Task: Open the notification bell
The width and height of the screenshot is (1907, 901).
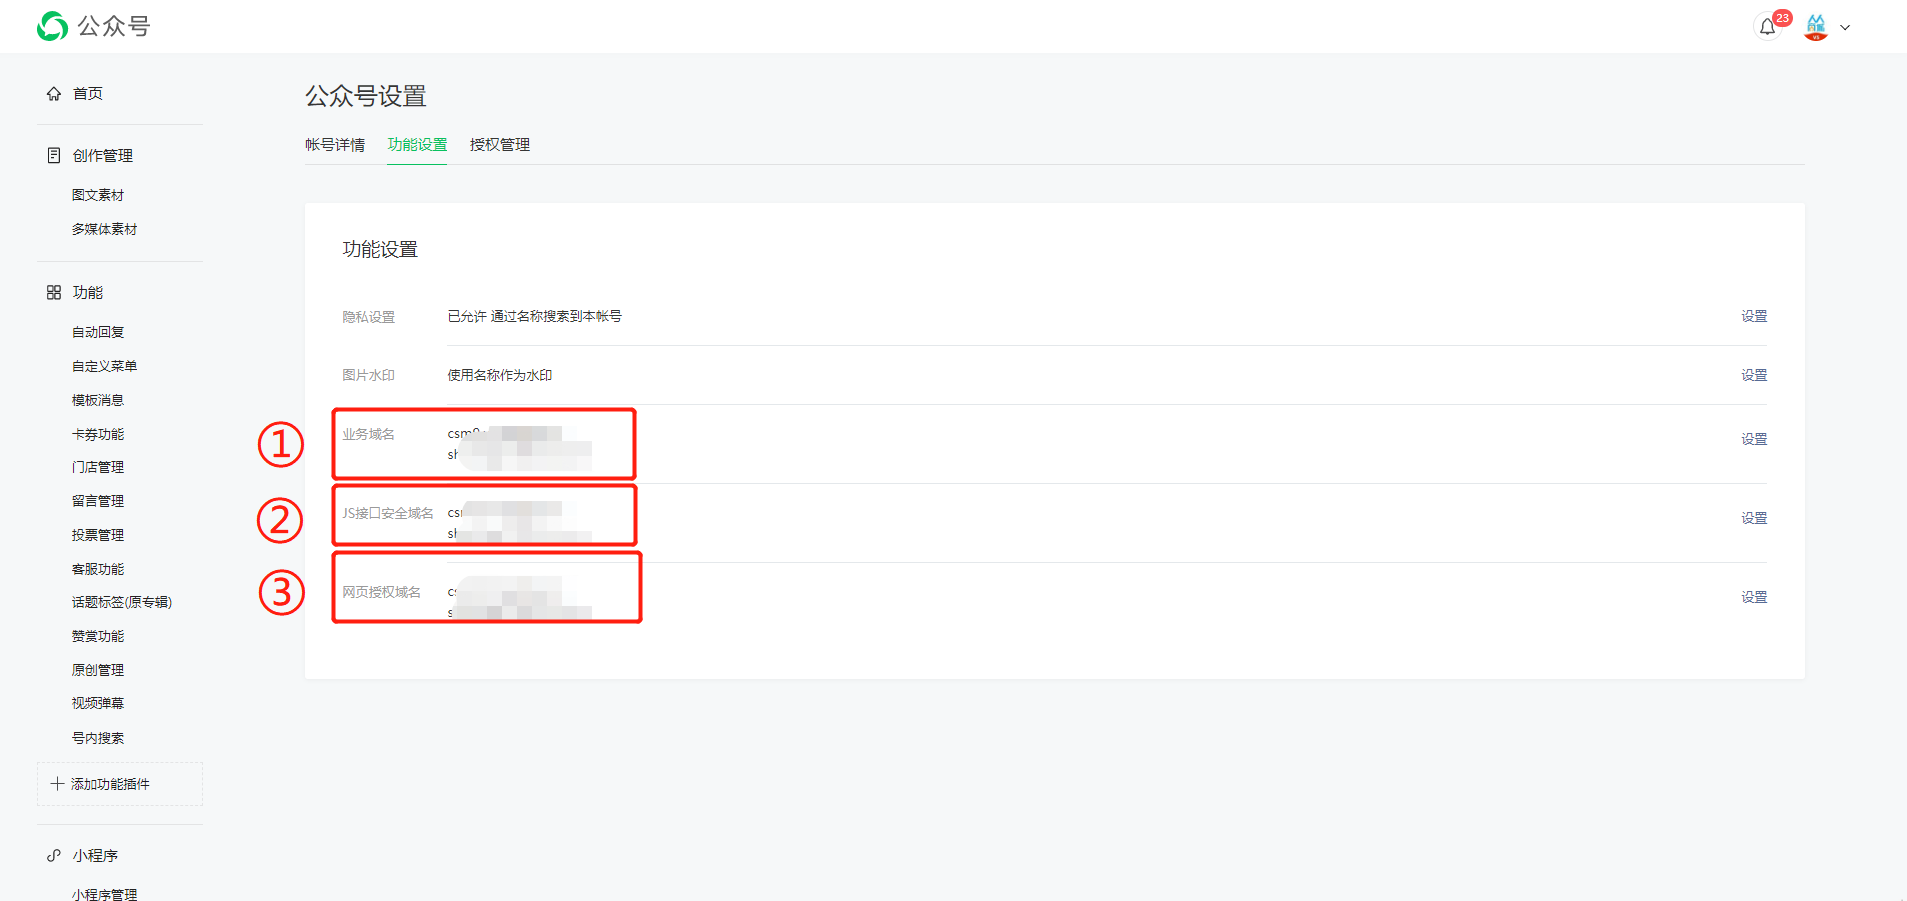Action: [1767, 27]
